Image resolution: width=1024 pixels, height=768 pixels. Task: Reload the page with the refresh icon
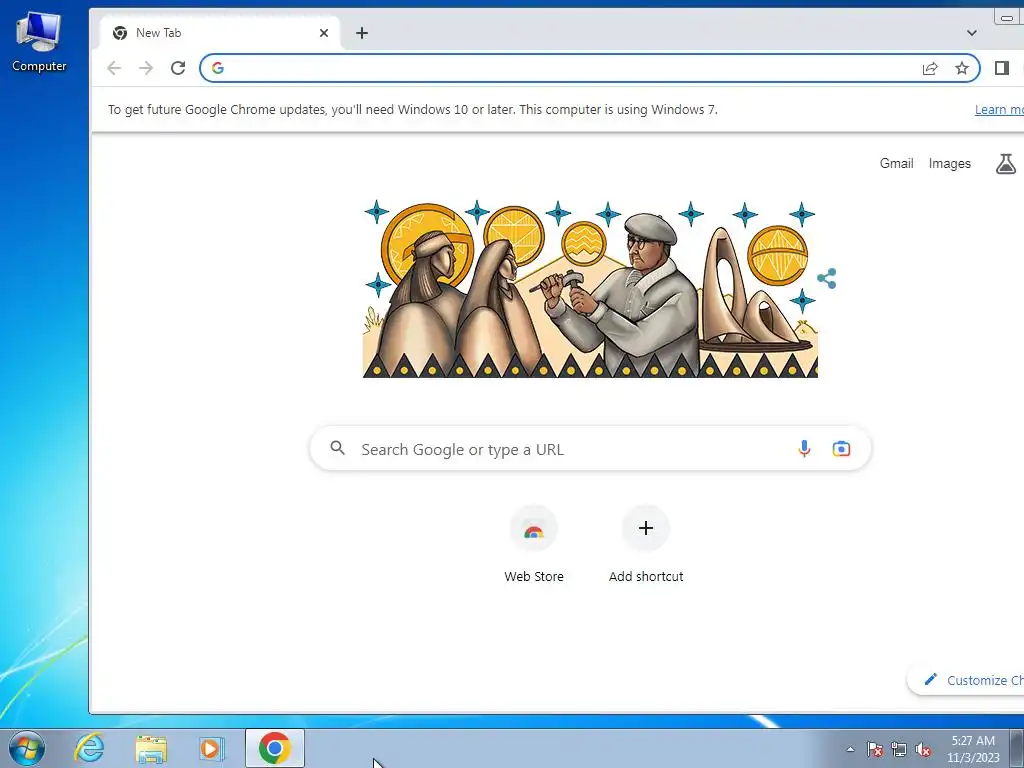click(178, 68)
